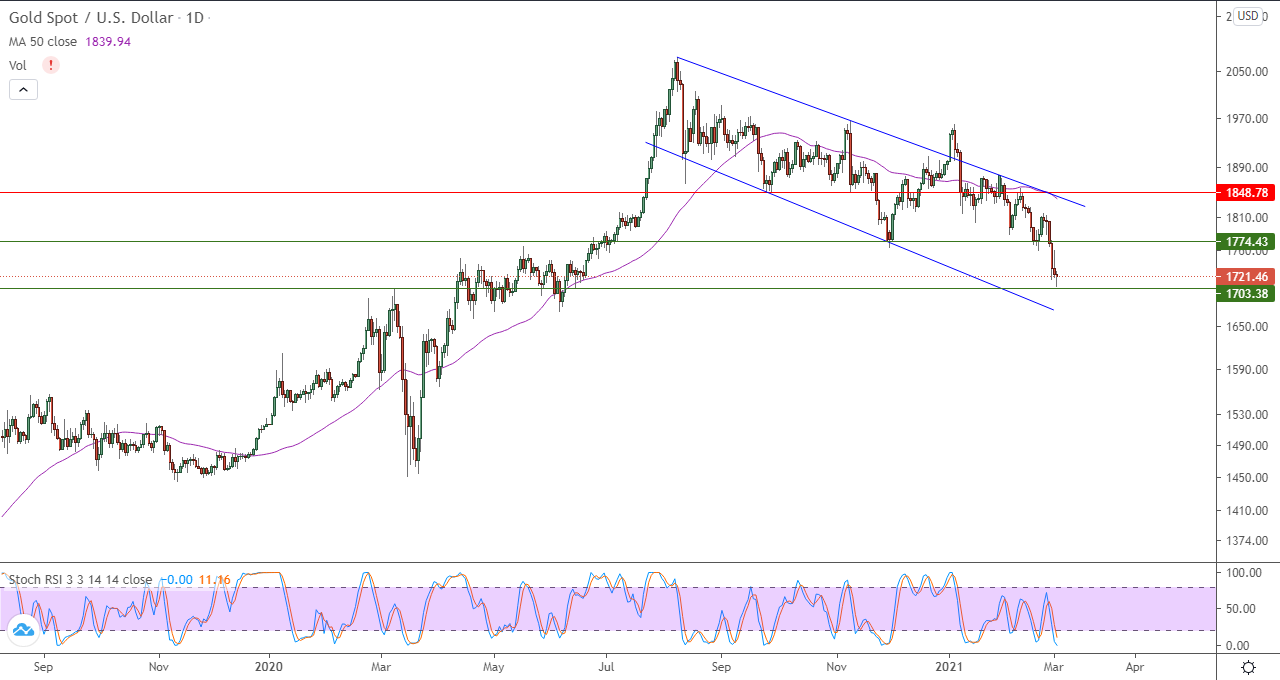Screen dimensions: 1280x680
Task: Click the Jul label on time axis
Action: 607,665
